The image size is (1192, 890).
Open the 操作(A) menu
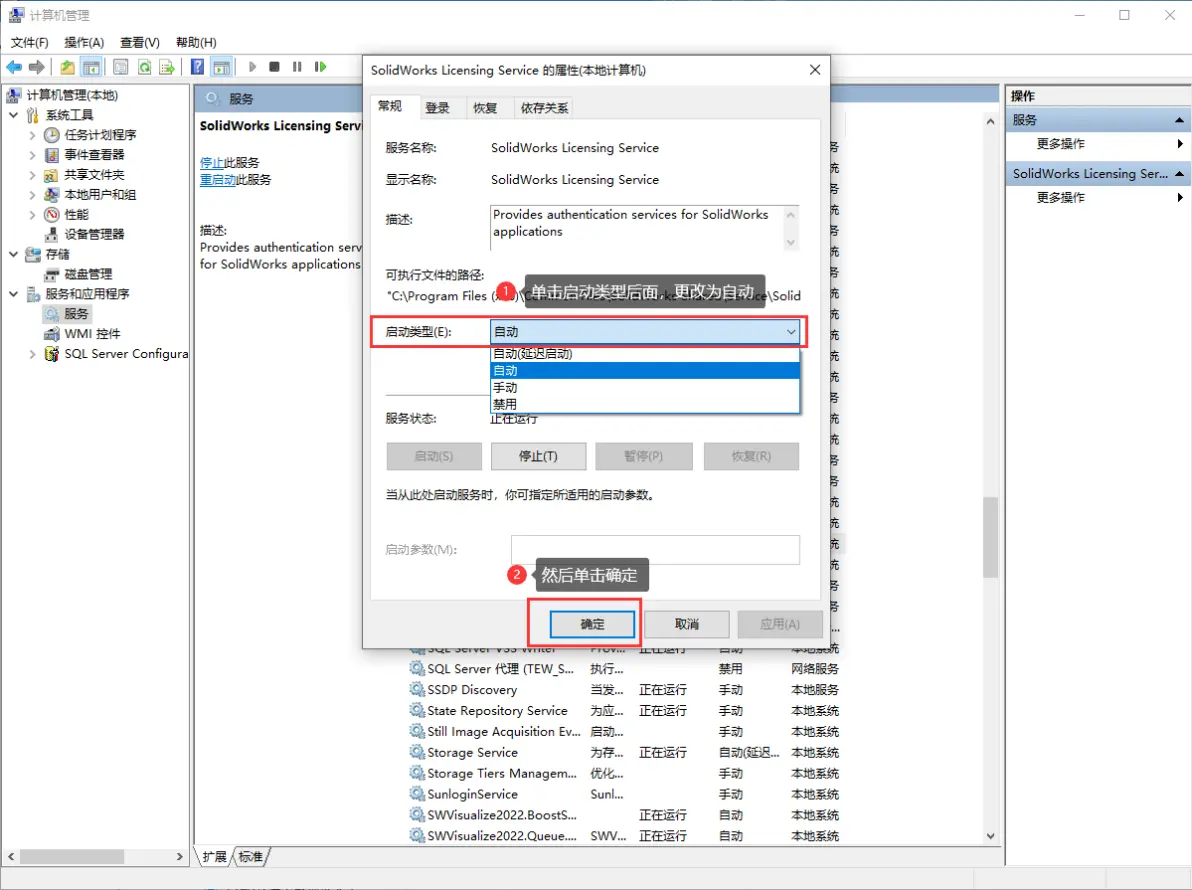[84, 43]
